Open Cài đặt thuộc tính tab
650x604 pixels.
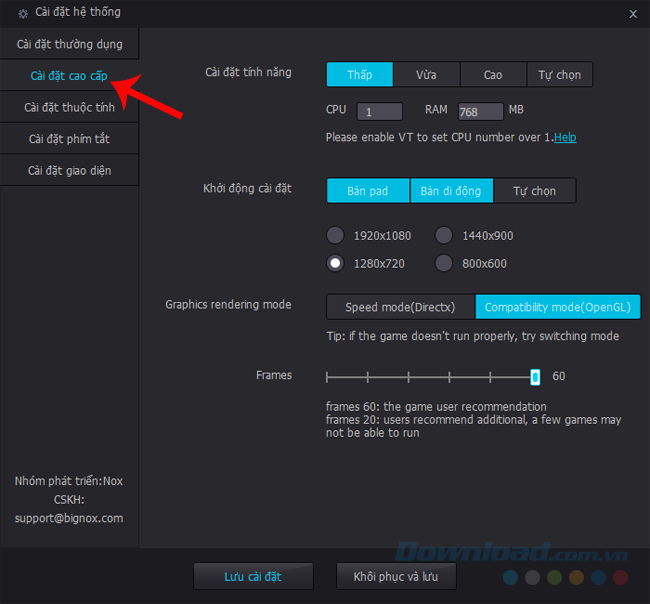[69, 107]
